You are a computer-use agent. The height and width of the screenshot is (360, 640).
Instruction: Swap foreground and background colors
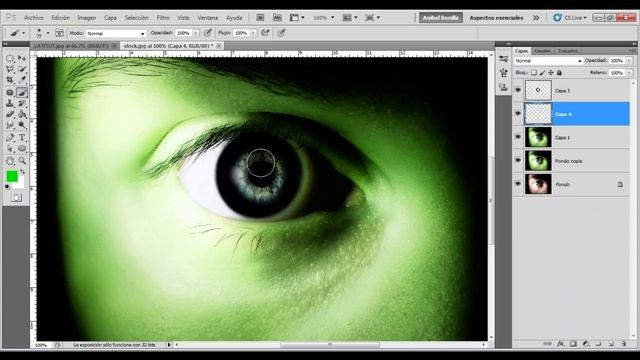coord(22,172)
